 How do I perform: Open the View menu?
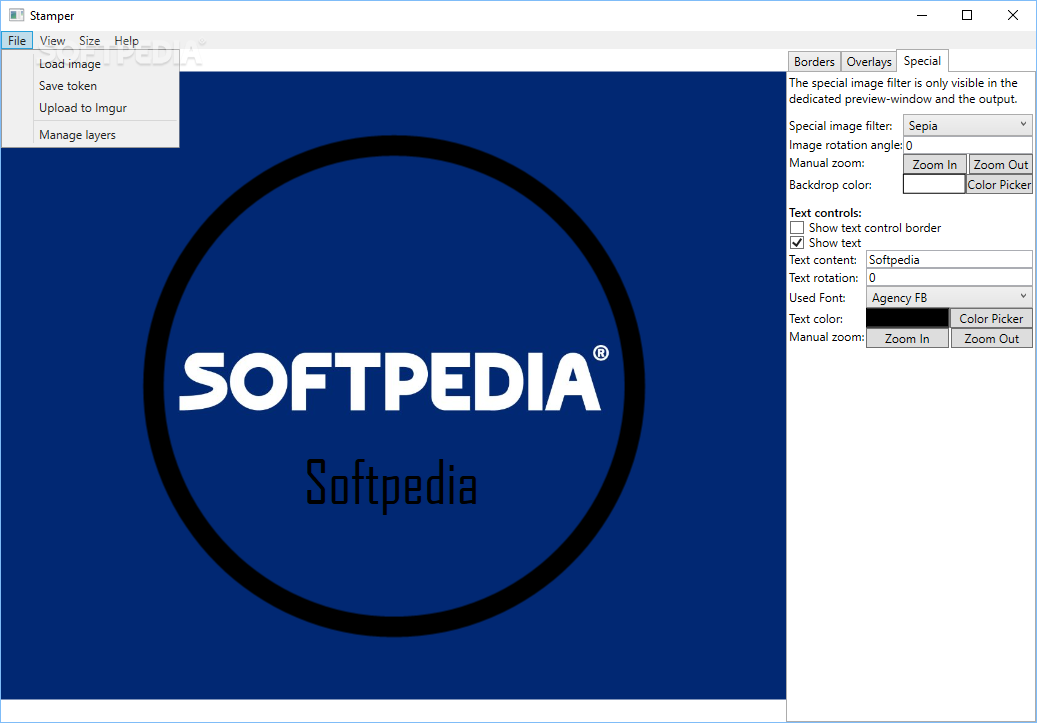52,40
